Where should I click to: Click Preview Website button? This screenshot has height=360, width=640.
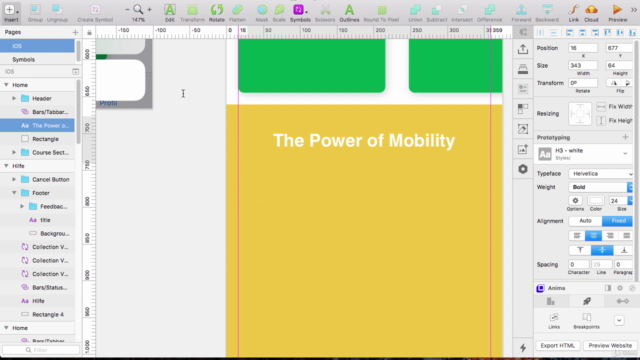[610, 345]
